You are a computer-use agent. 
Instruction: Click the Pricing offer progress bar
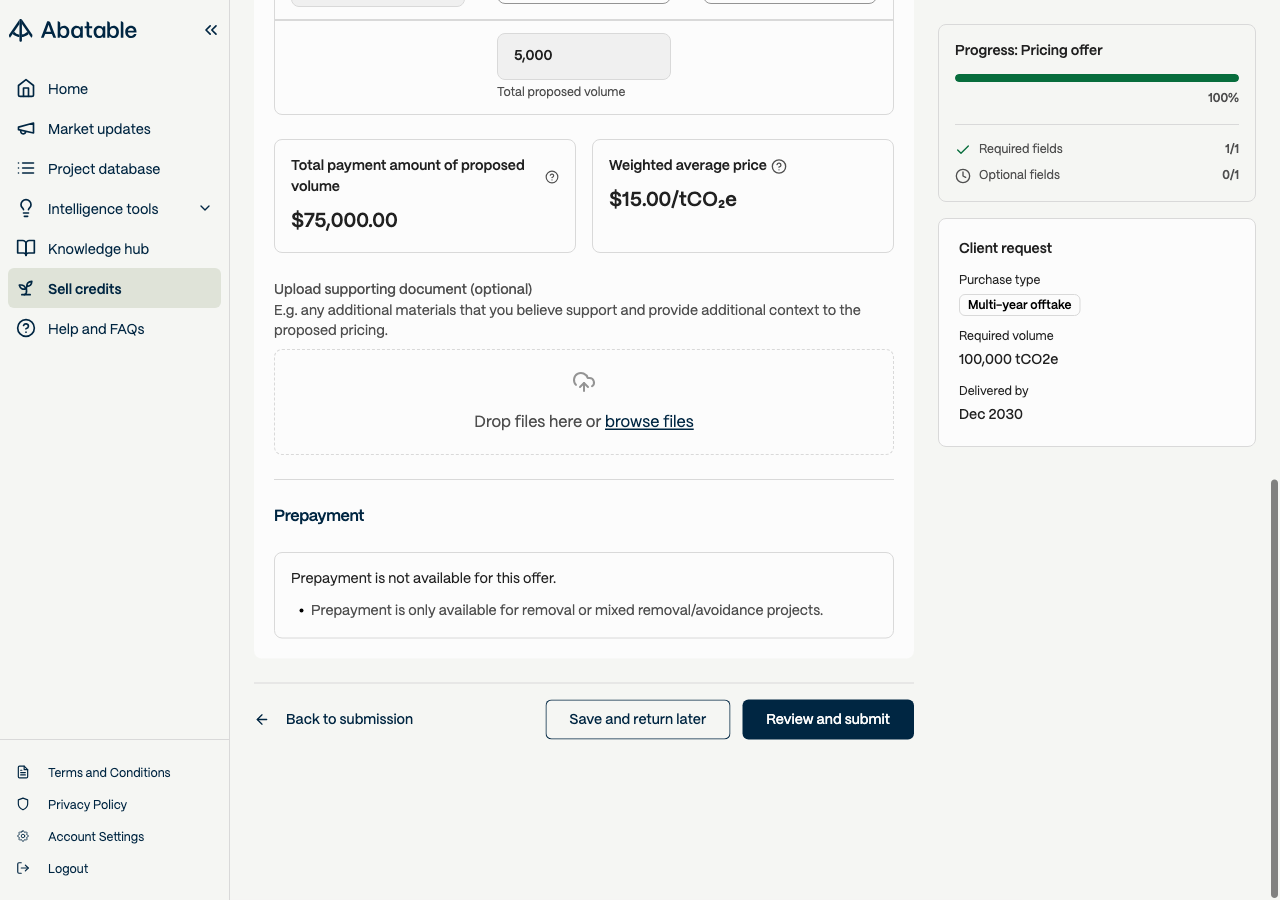click(1097, 78)
